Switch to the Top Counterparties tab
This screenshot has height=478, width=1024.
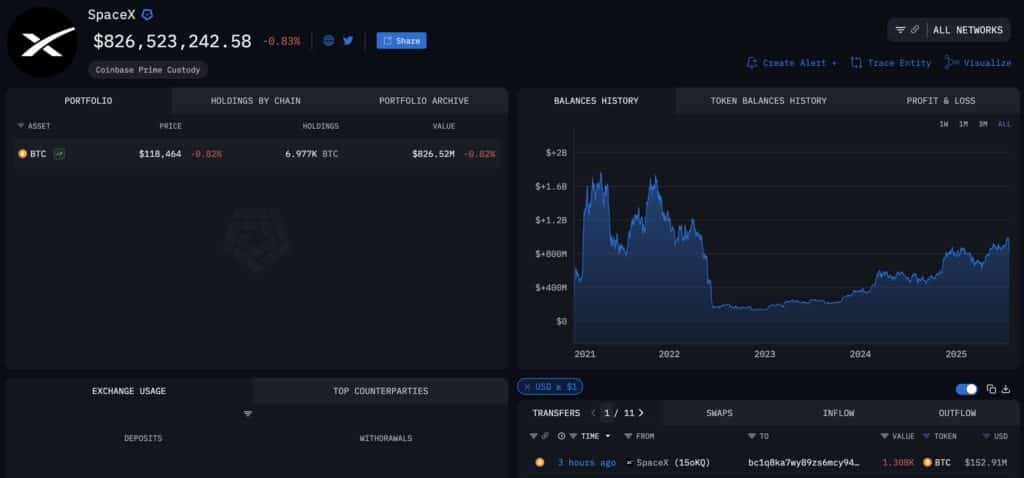(381, 391)
